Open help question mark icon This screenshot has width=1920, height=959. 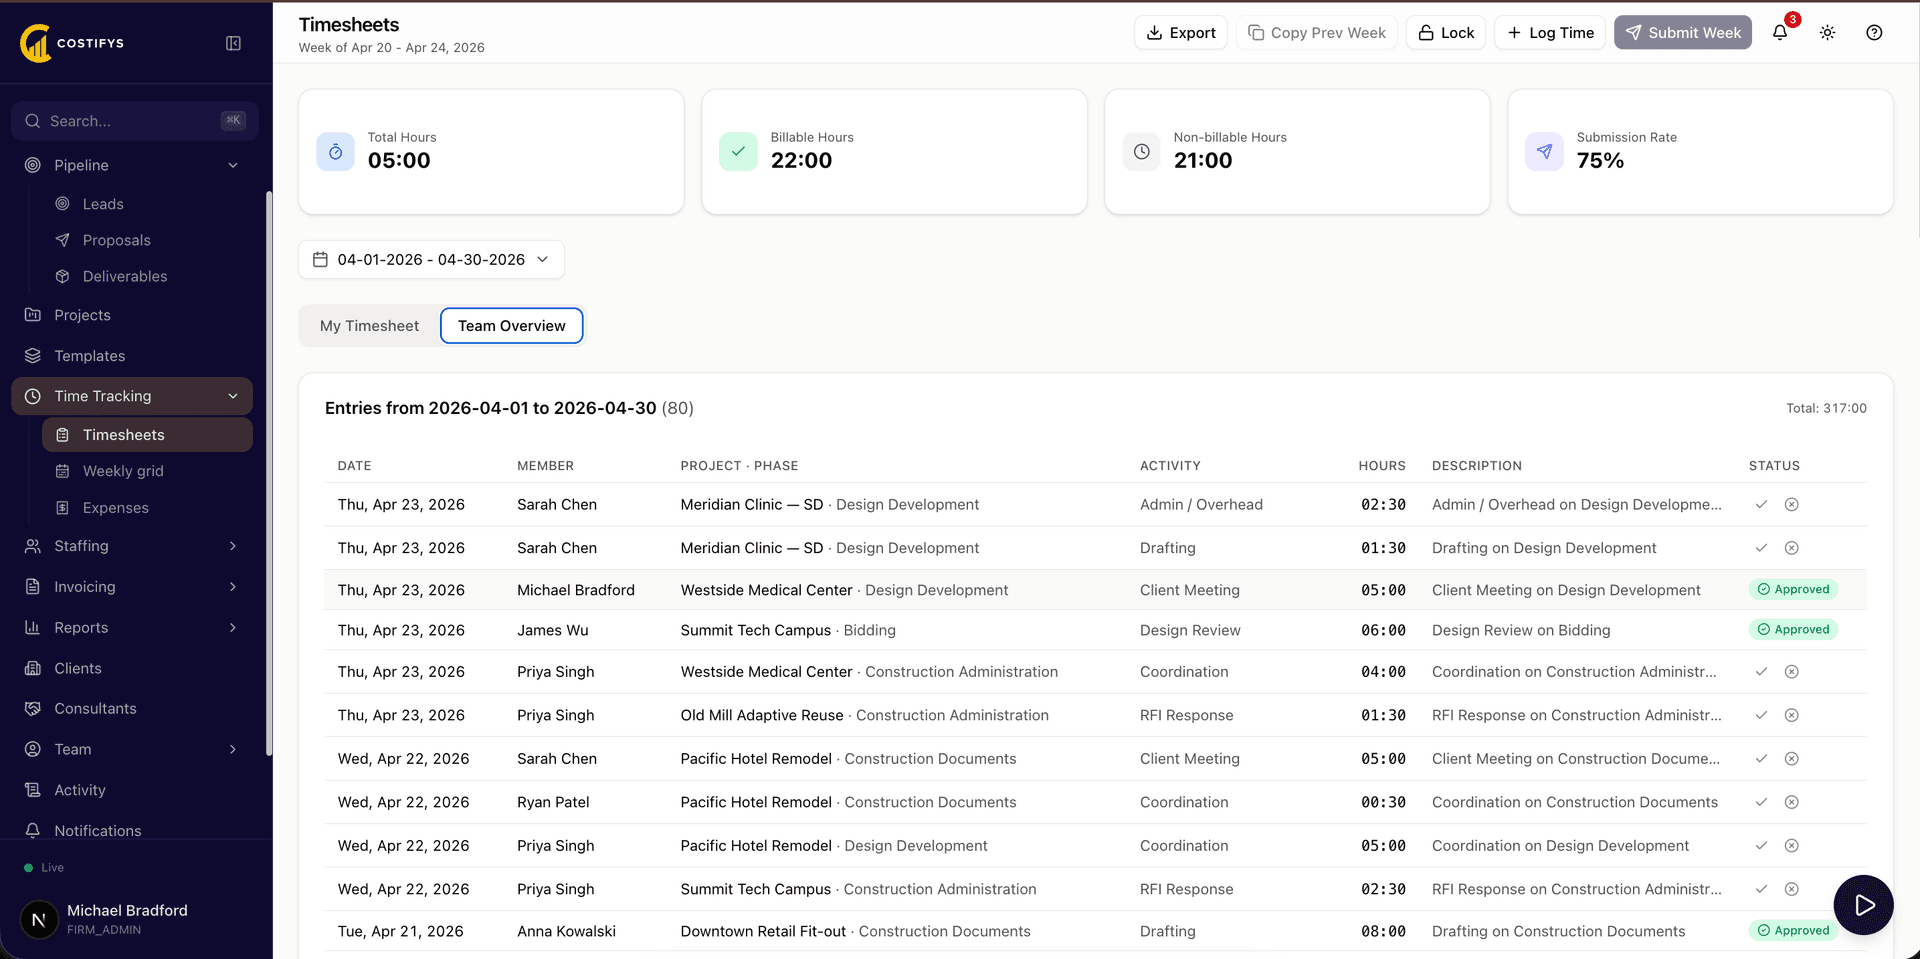[1874, 32]
